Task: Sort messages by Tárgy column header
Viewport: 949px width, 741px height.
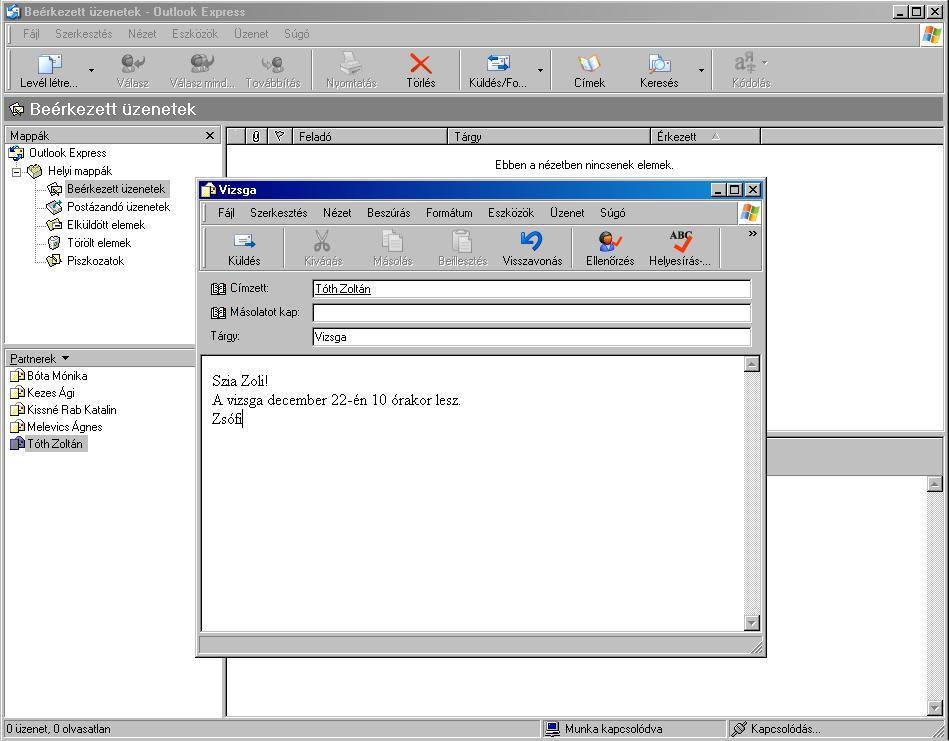Action: (x=549, y=137)
